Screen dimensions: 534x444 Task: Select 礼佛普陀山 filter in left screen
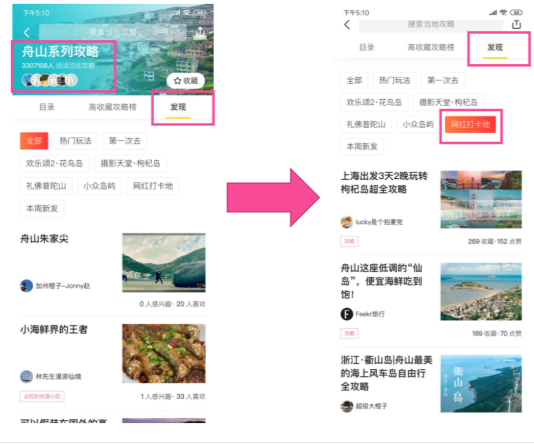point(46,186)
